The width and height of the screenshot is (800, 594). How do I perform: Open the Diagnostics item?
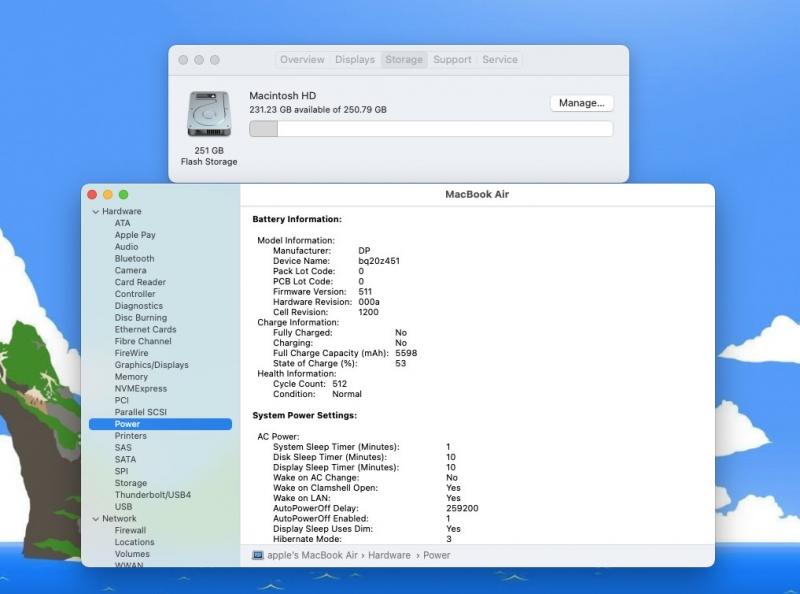[138, 306]
